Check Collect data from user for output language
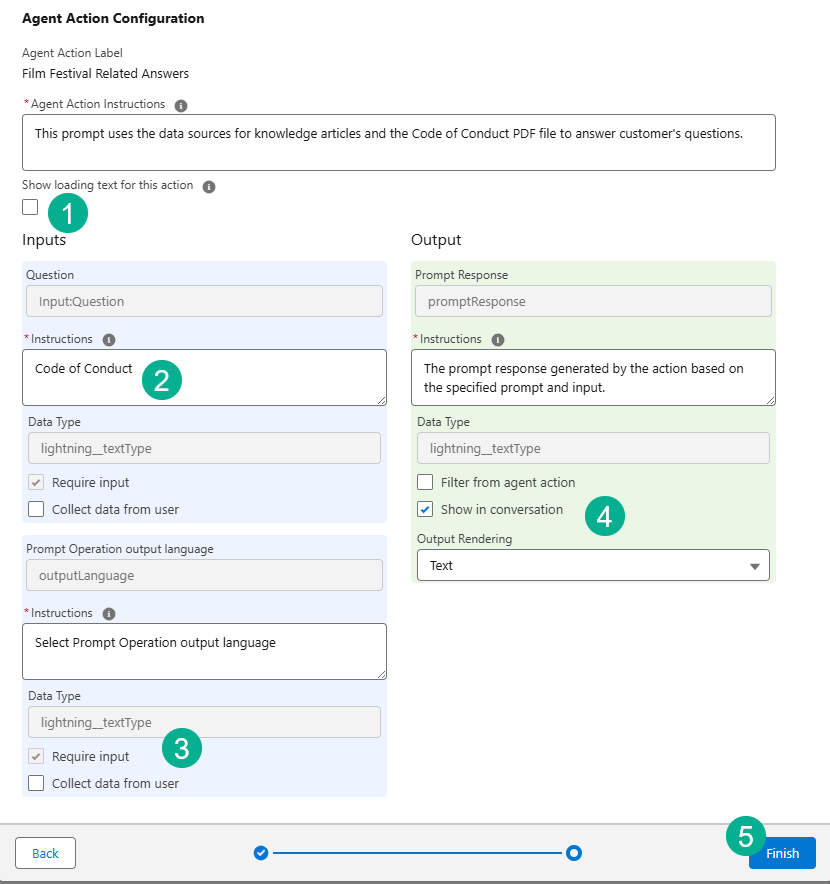Screen dimensions: 830x884 tap(37, 784)
